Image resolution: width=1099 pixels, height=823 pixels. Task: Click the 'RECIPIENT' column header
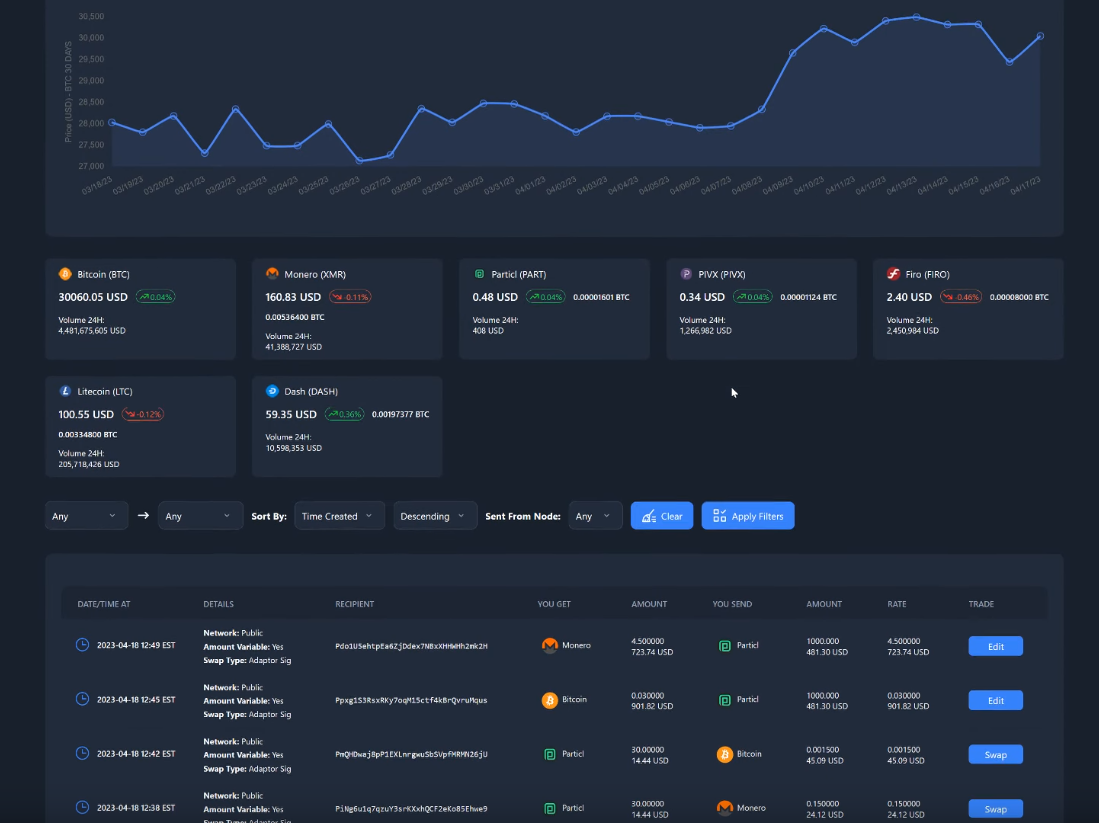point(355,604)
